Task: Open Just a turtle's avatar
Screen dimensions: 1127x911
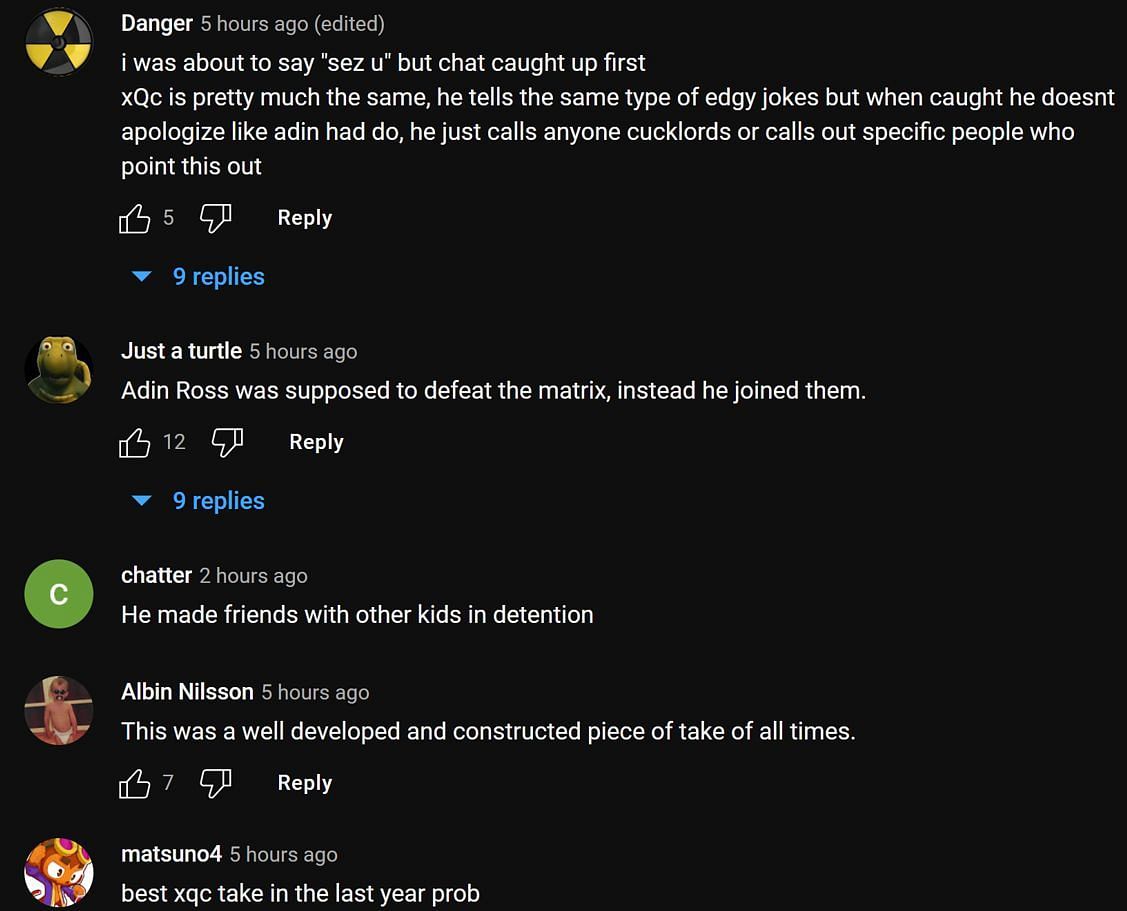Action: (59, 369)
